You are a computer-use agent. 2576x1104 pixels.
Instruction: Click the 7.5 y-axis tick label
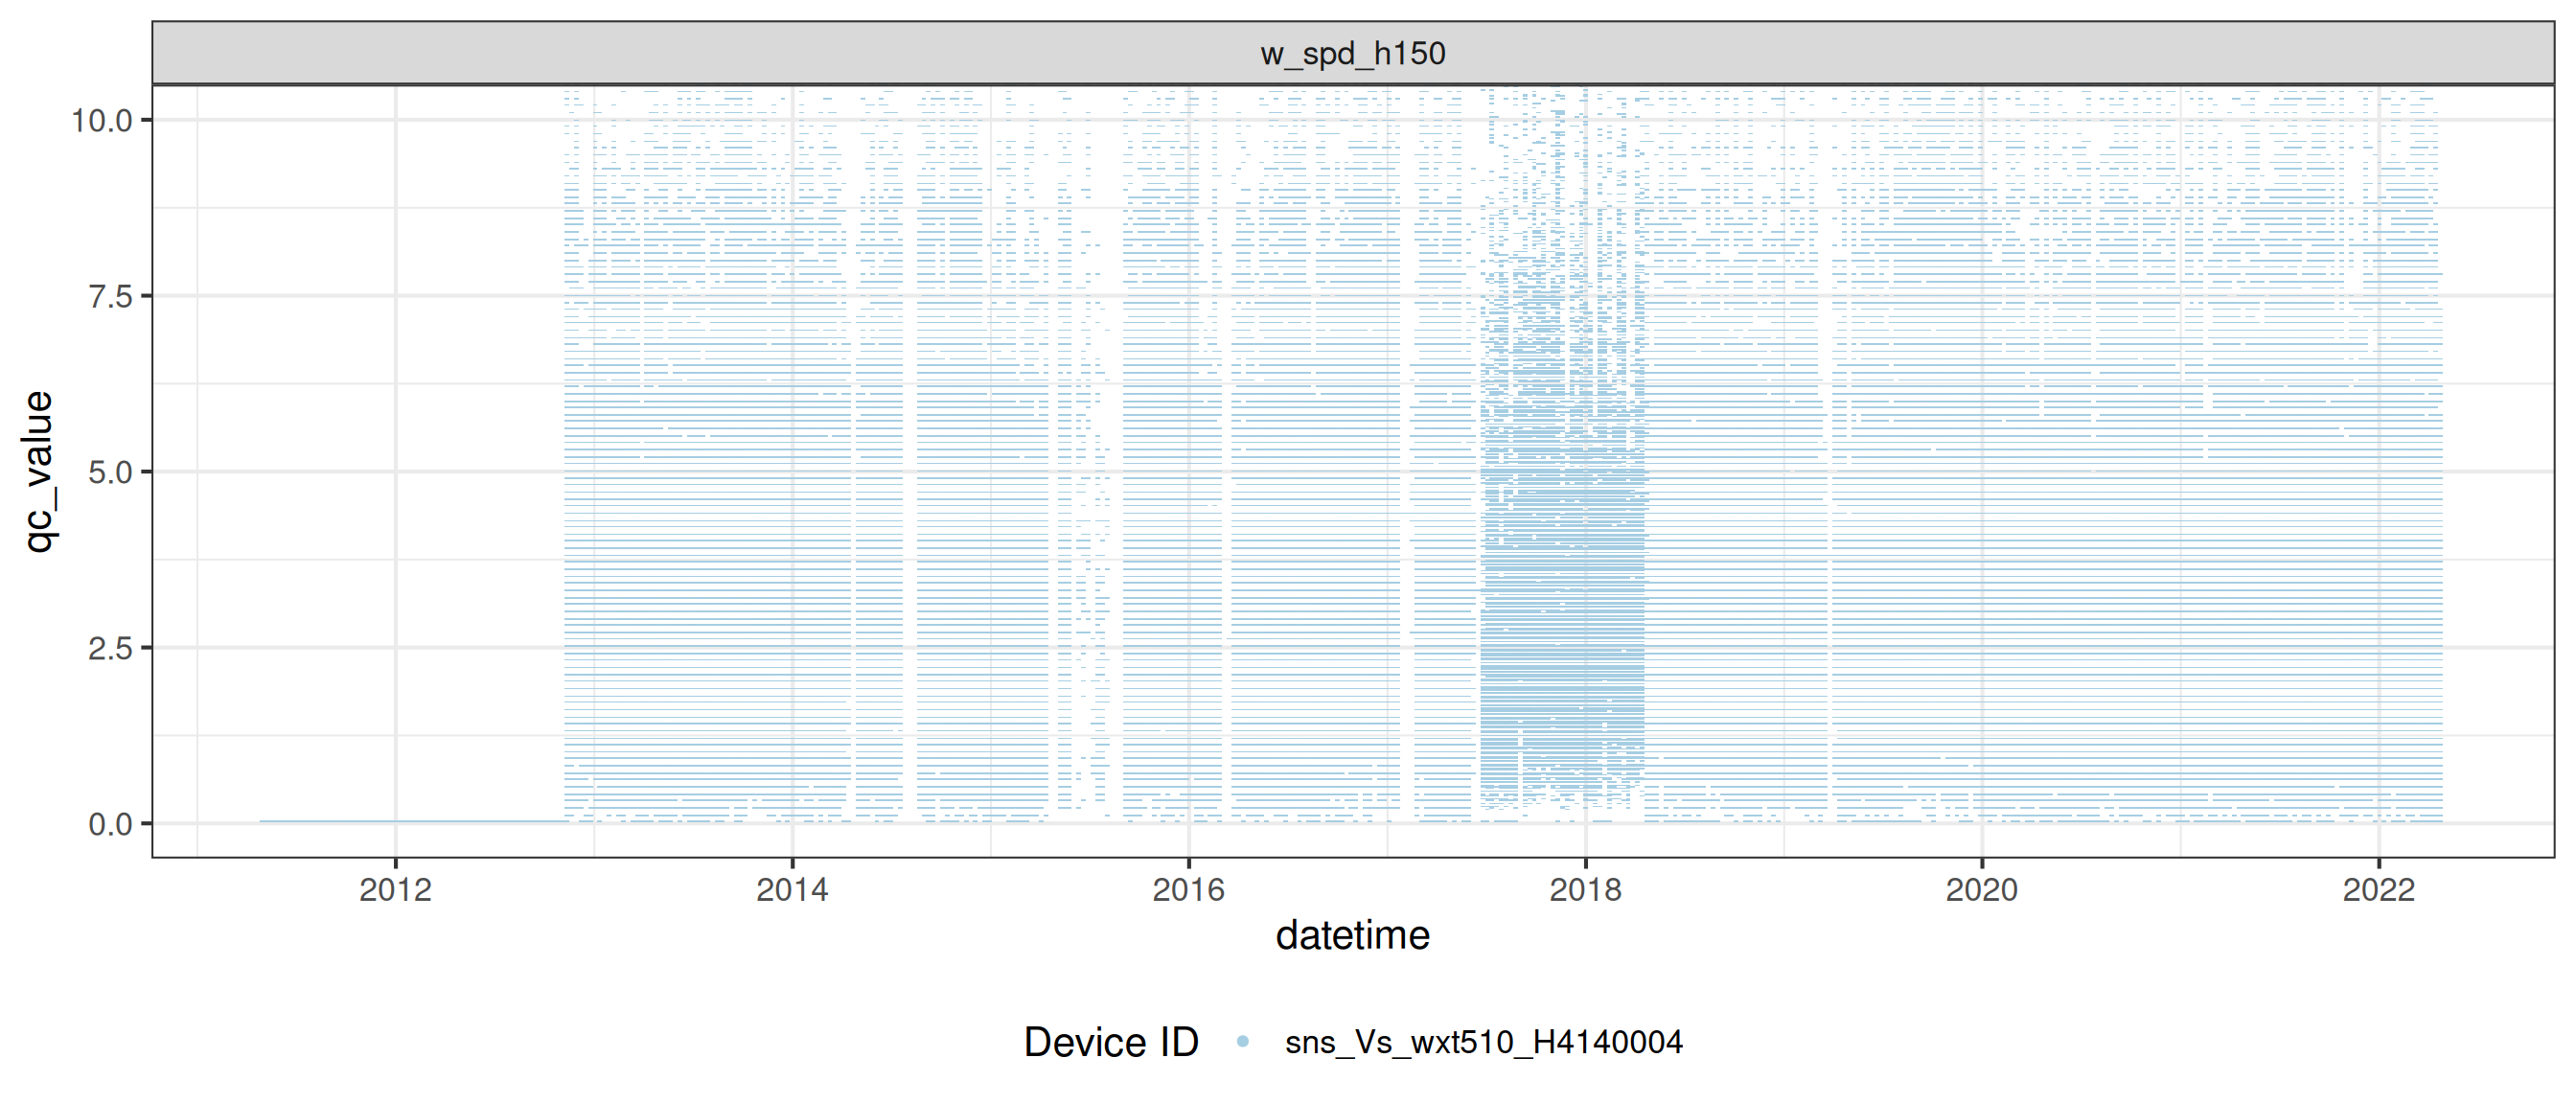[x=110, y=297]
